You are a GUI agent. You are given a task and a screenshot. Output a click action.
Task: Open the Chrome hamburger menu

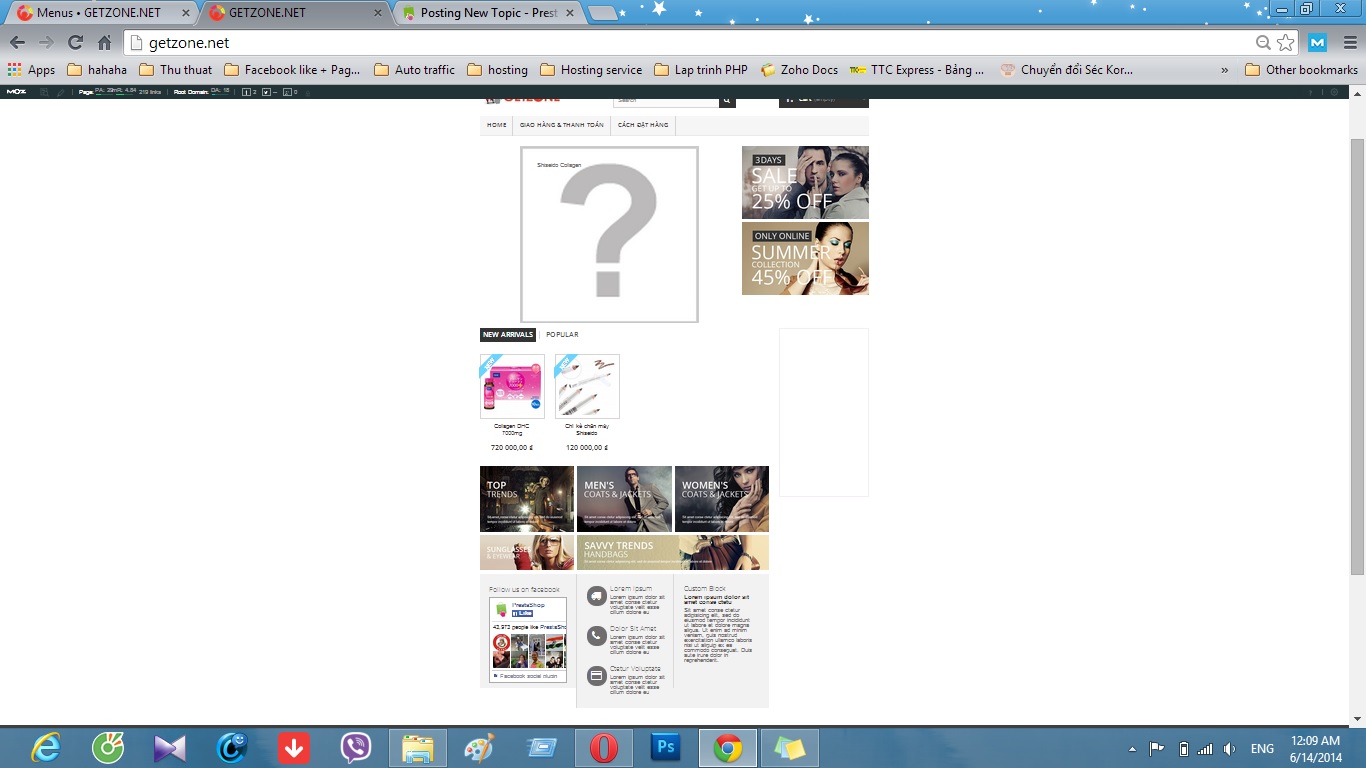1348,43
